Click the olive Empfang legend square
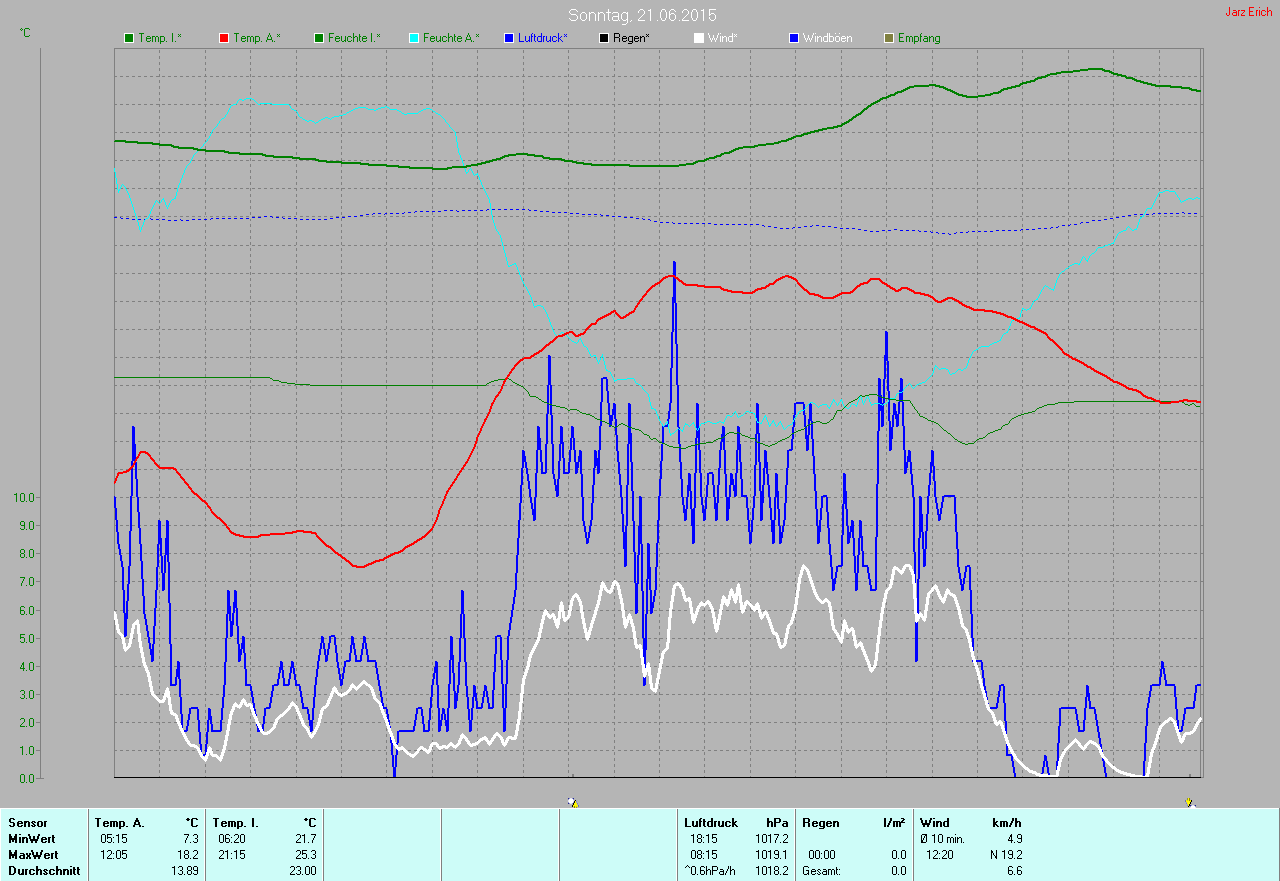The image size is (1280, 881). pyautogui.click(x=889, y=38)
